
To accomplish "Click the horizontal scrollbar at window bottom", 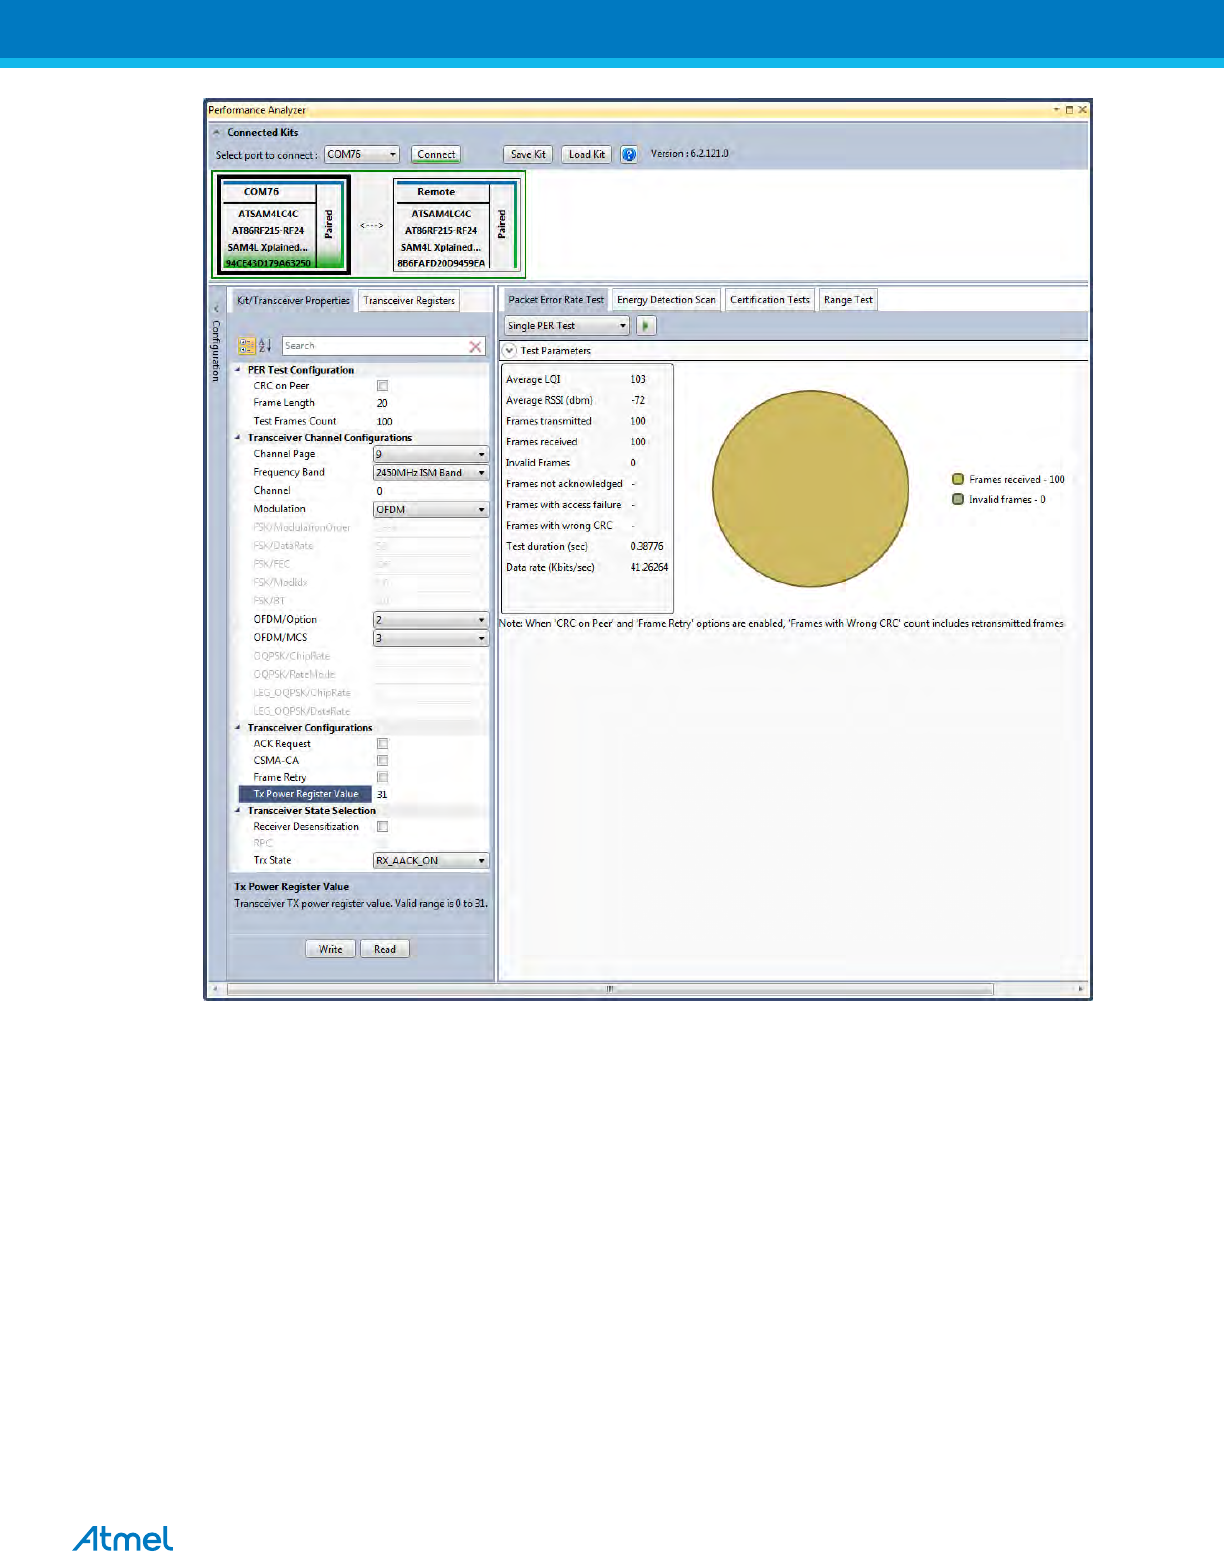I will tap(610, 989).
